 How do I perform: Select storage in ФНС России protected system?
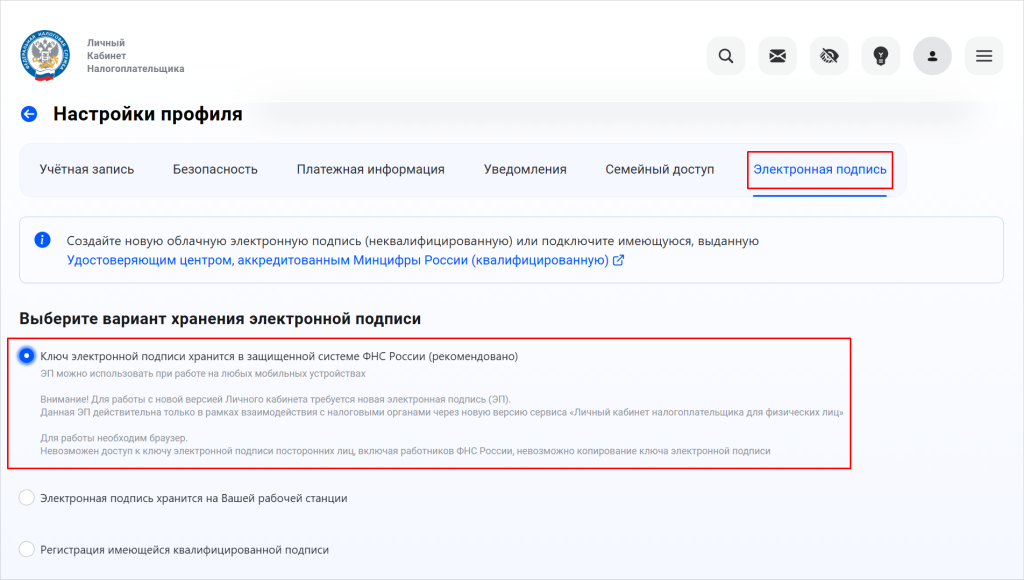[27, 356]
